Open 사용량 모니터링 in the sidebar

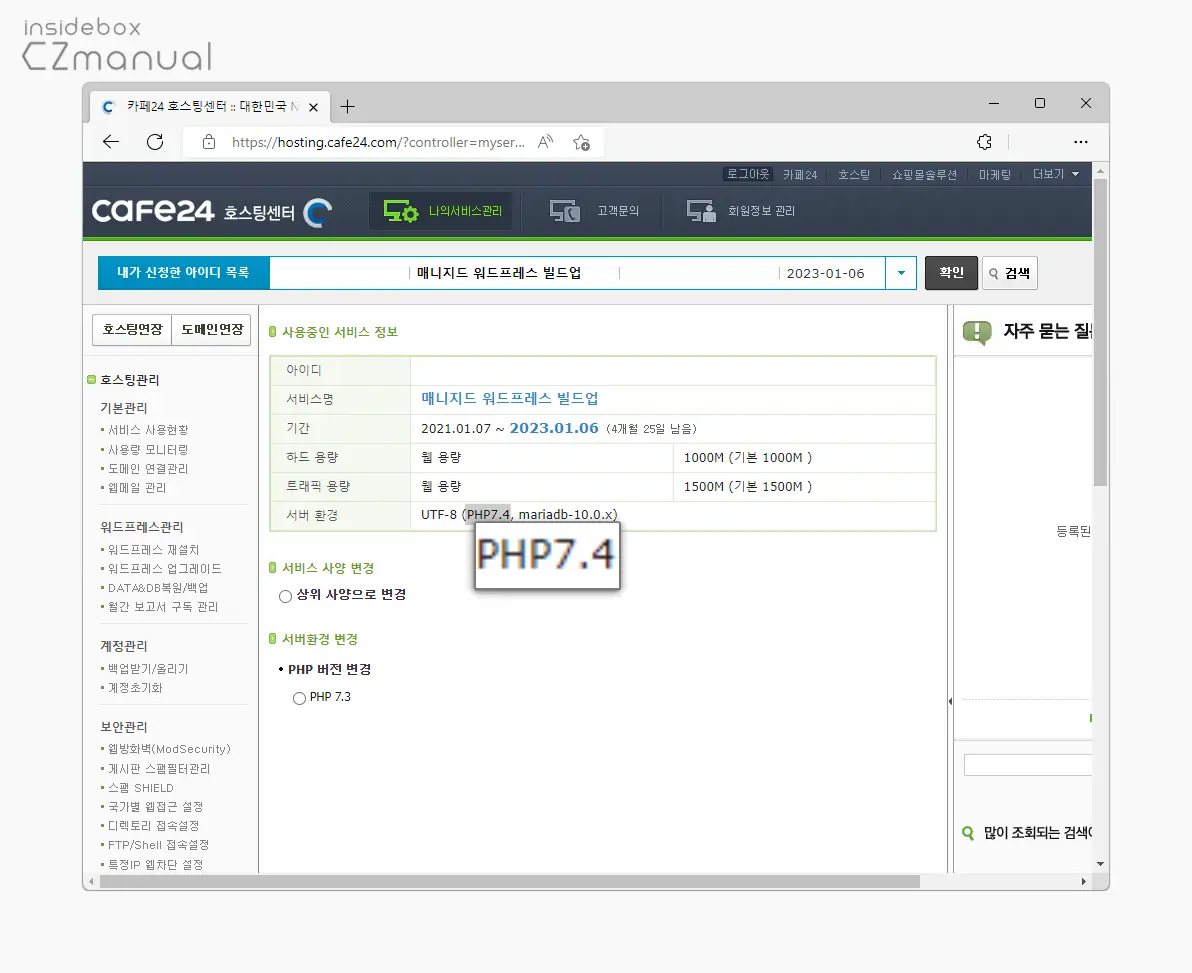pyautogui.click(x=148, y=450)
